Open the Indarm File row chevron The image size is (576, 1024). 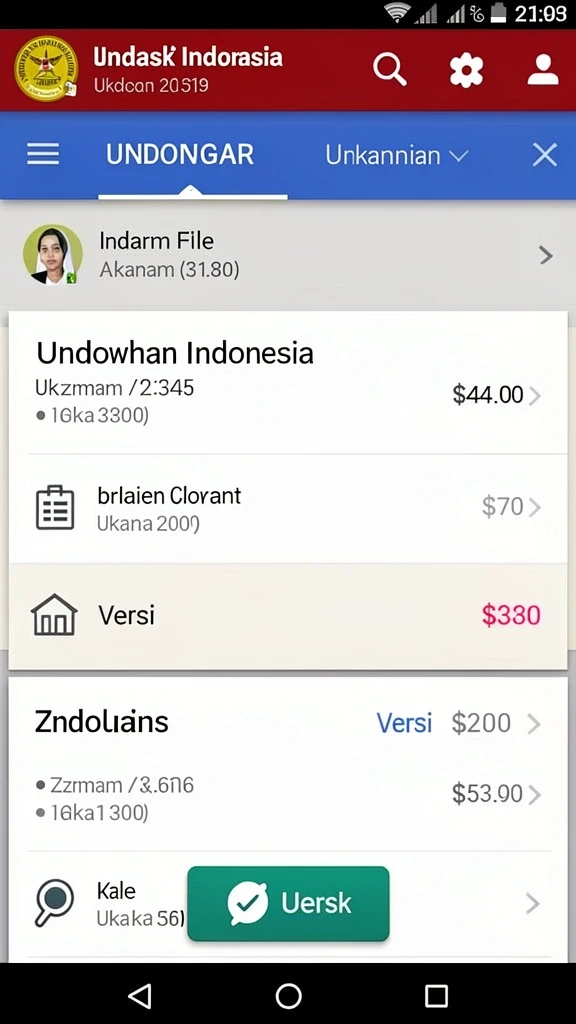(547, 255)
